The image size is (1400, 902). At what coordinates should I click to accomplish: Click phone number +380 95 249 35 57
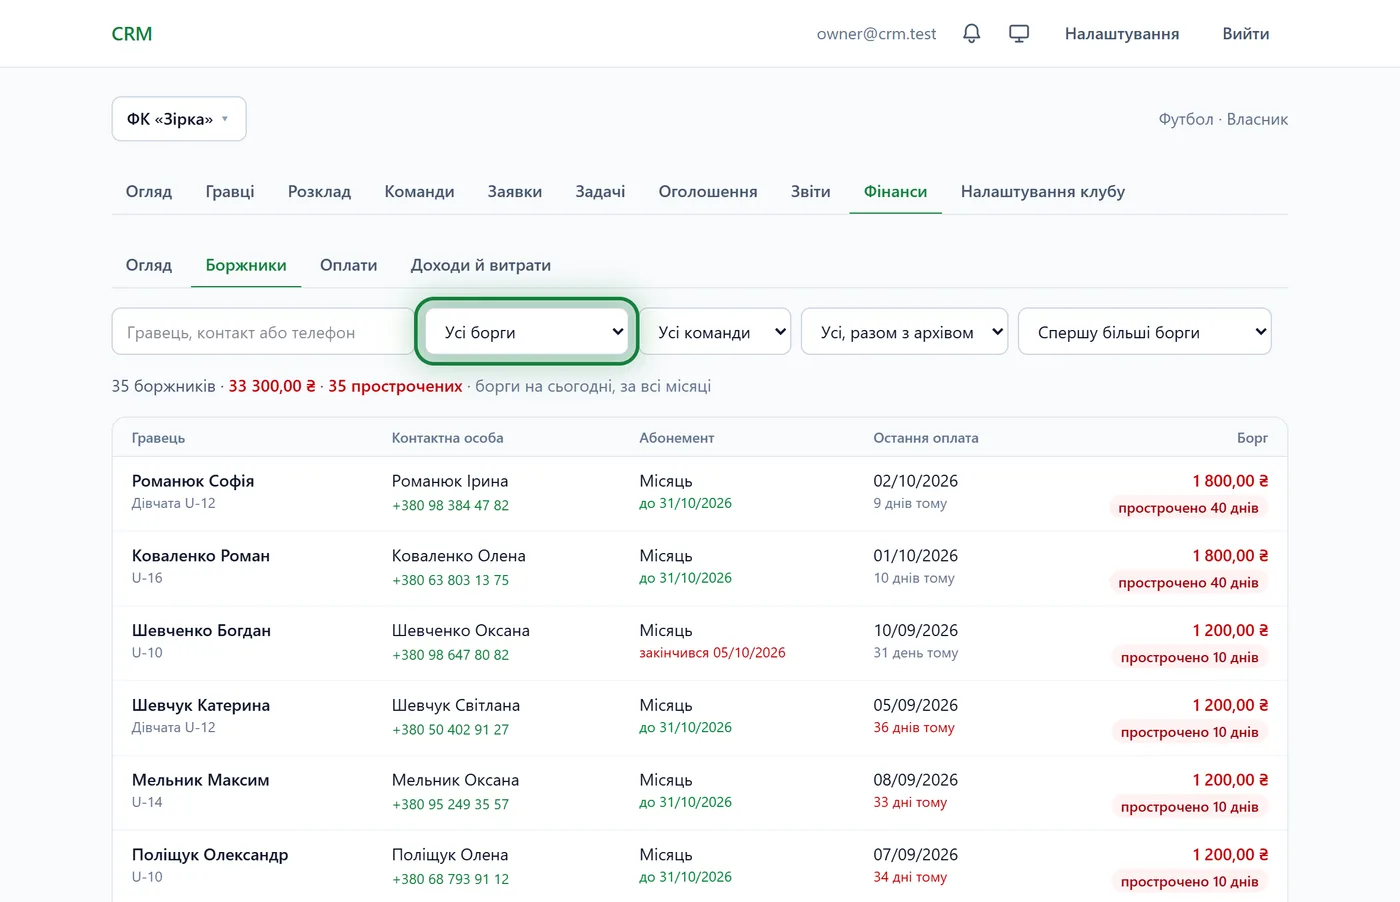pyautogui.click(x=450, y=804)
